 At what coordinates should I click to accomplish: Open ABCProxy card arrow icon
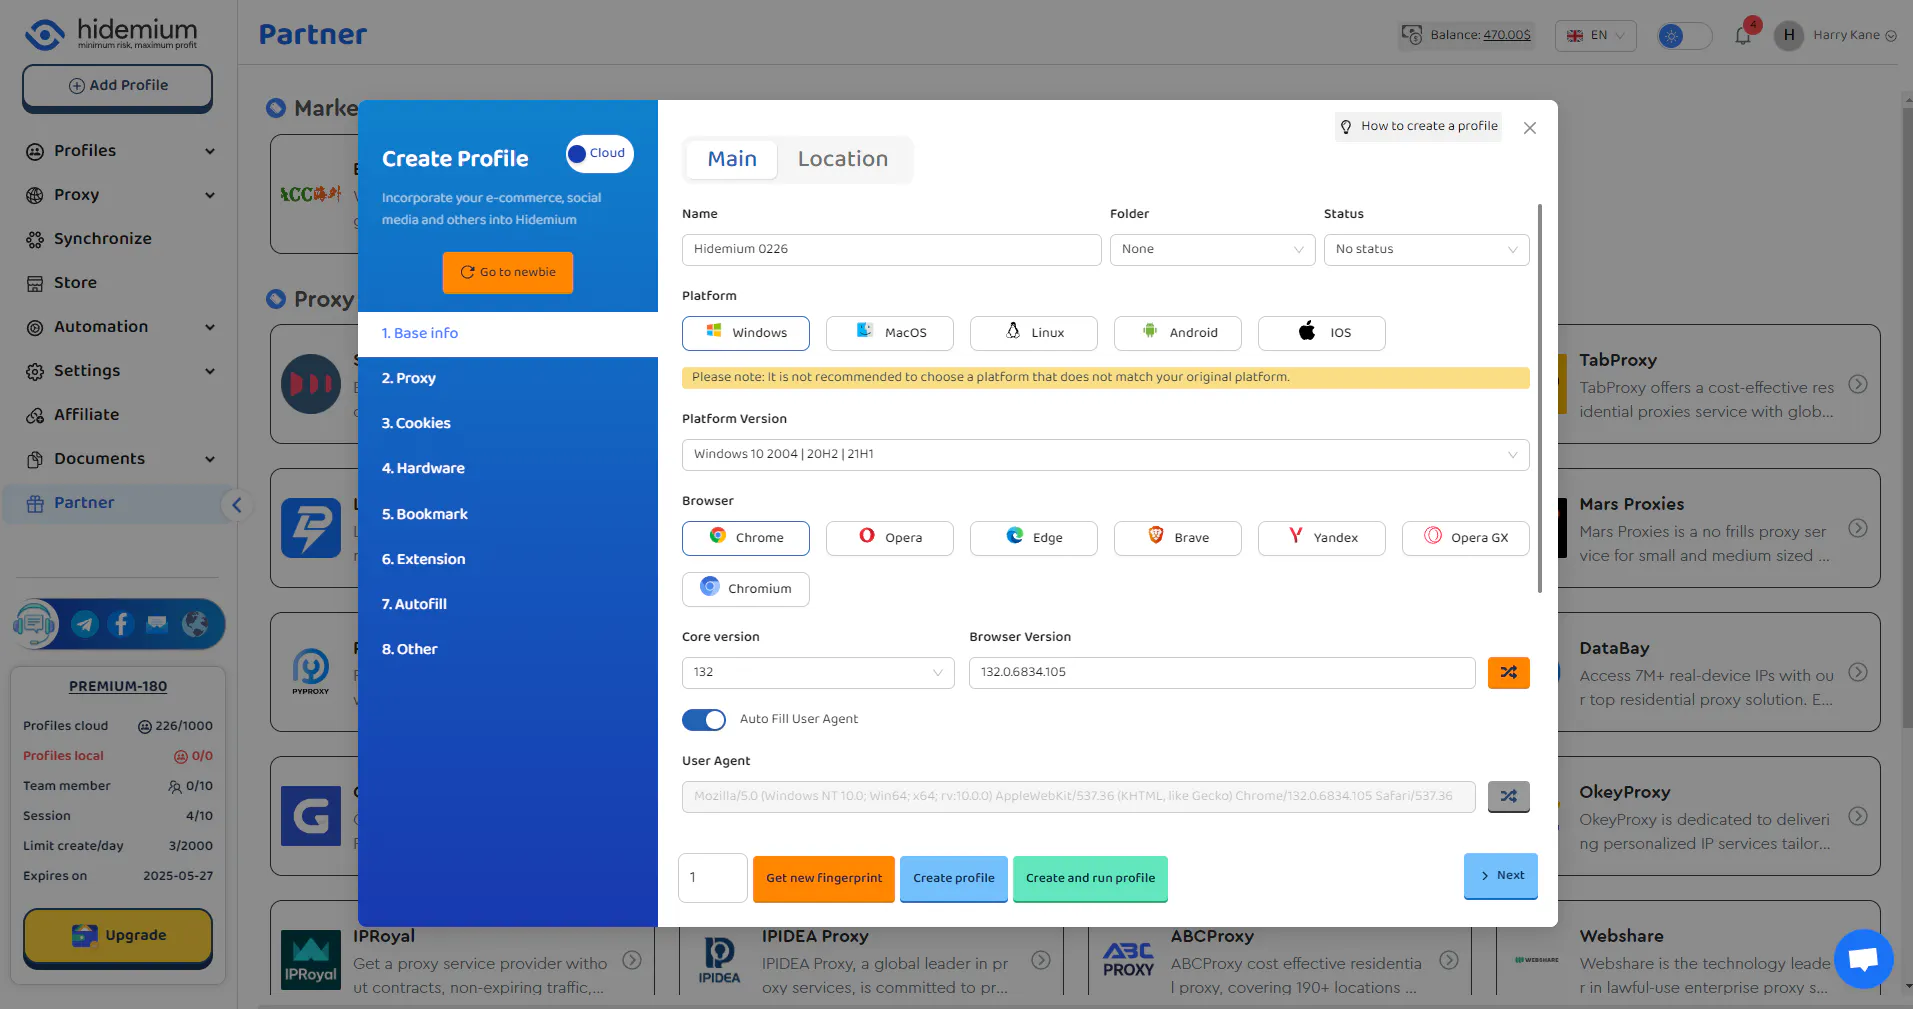[x=1449, y=960]
